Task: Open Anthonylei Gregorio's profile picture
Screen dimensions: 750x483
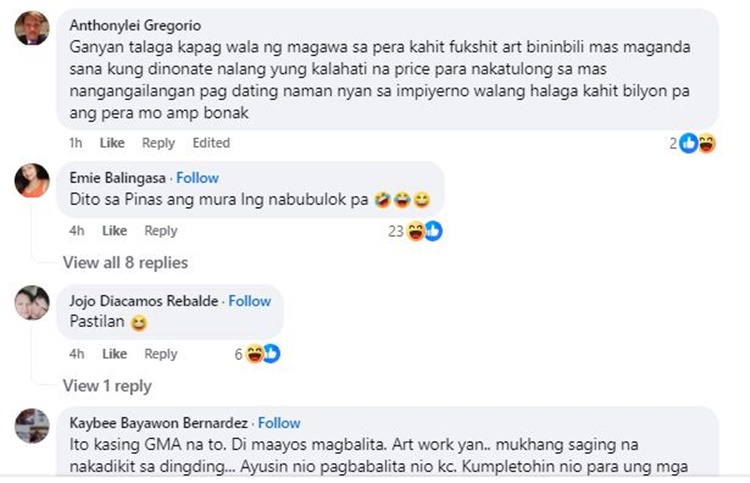Action: [32, 27]
